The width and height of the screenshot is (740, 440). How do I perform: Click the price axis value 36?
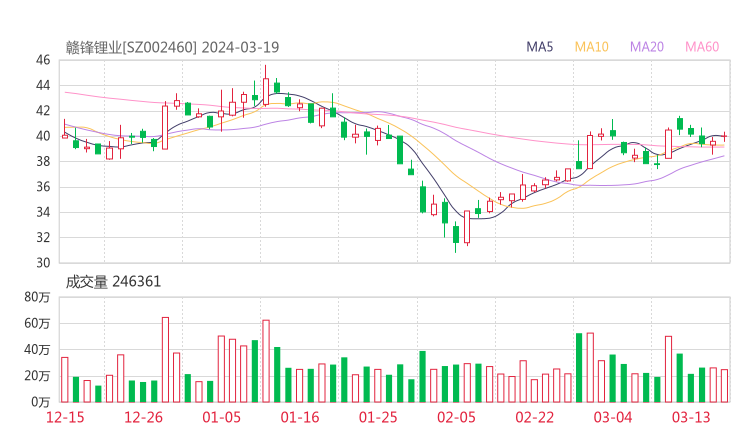[43, 187]
